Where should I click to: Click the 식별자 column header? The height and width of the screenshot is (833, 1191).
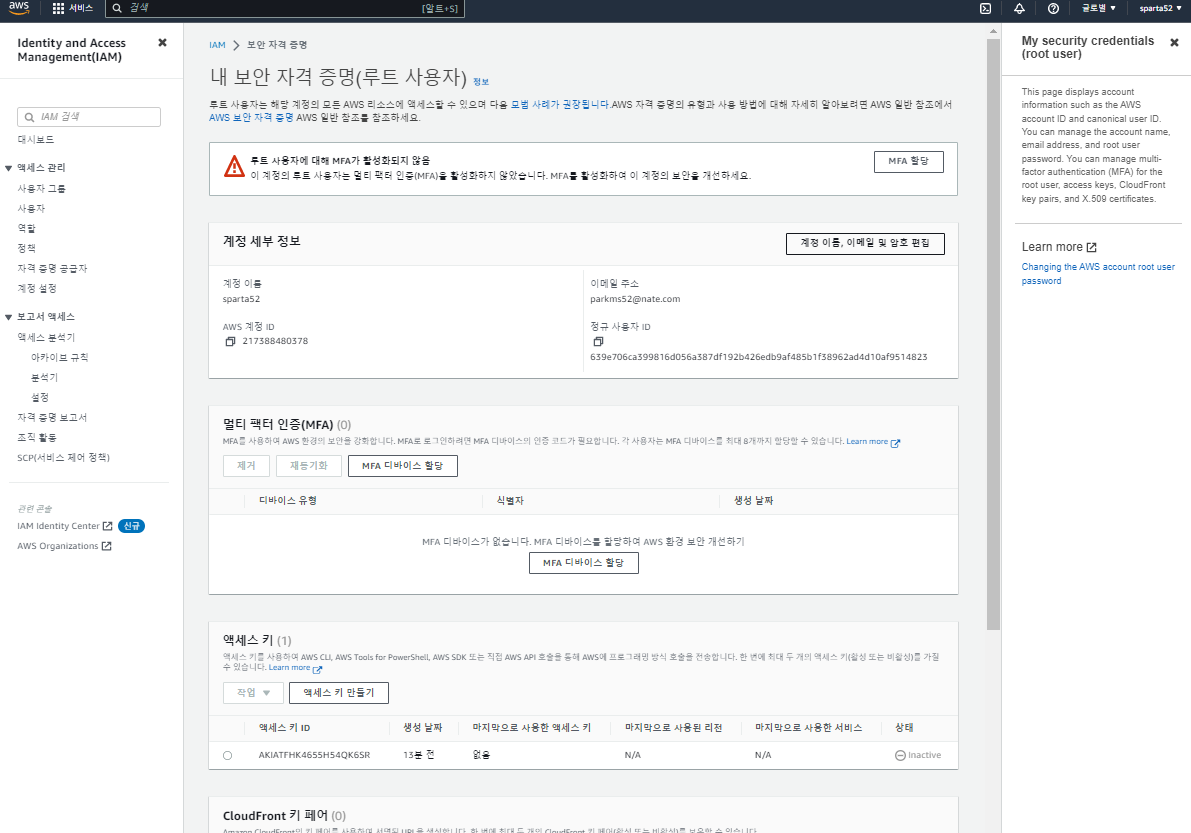coord(510,500)
